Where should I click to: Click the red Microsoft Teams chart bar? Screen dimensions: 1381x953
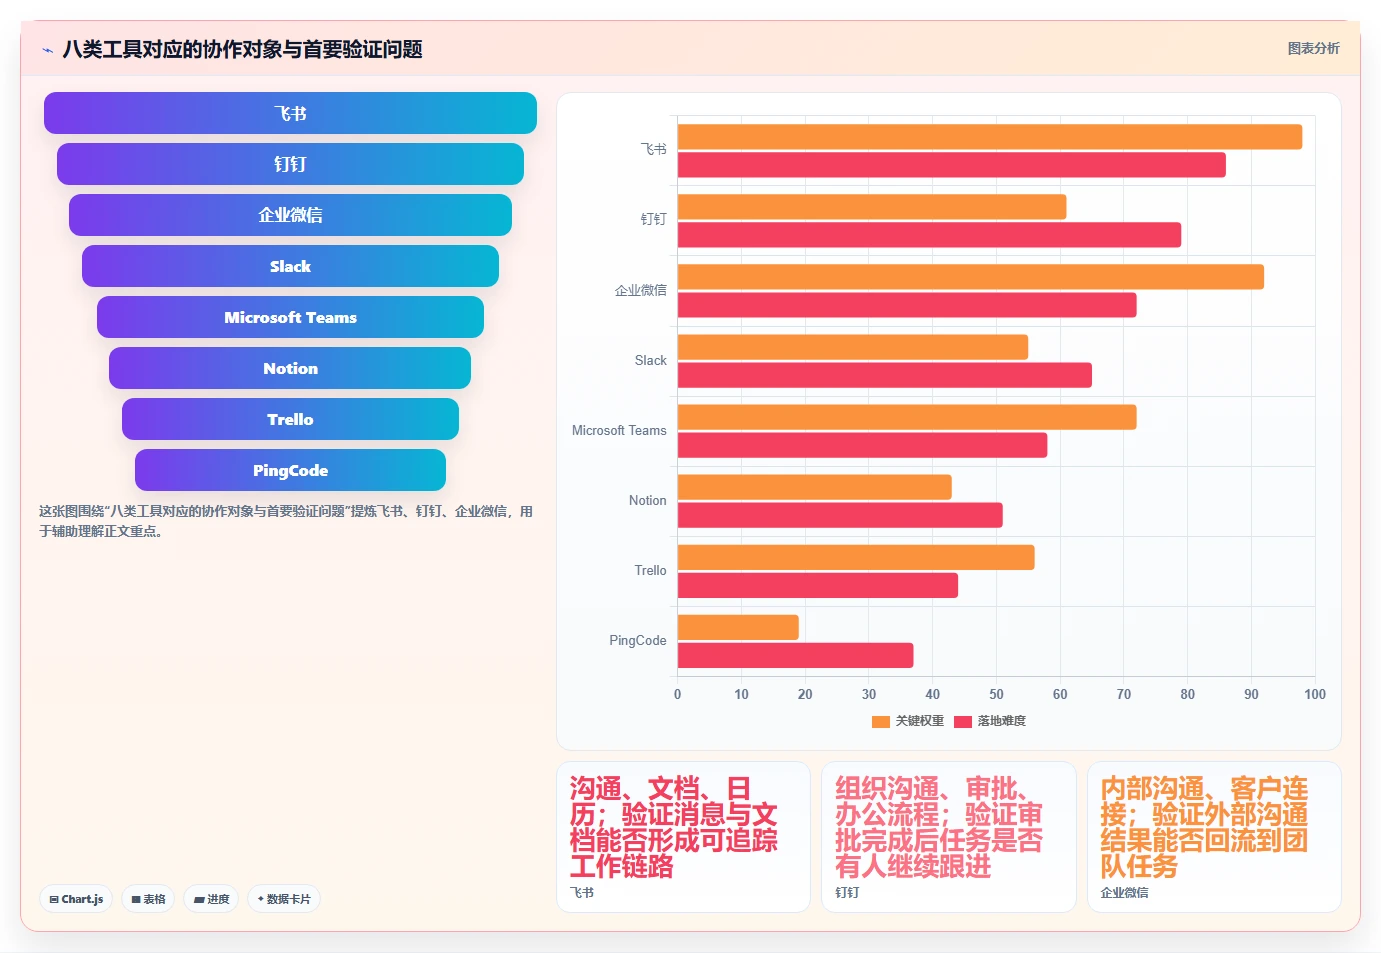863,445
